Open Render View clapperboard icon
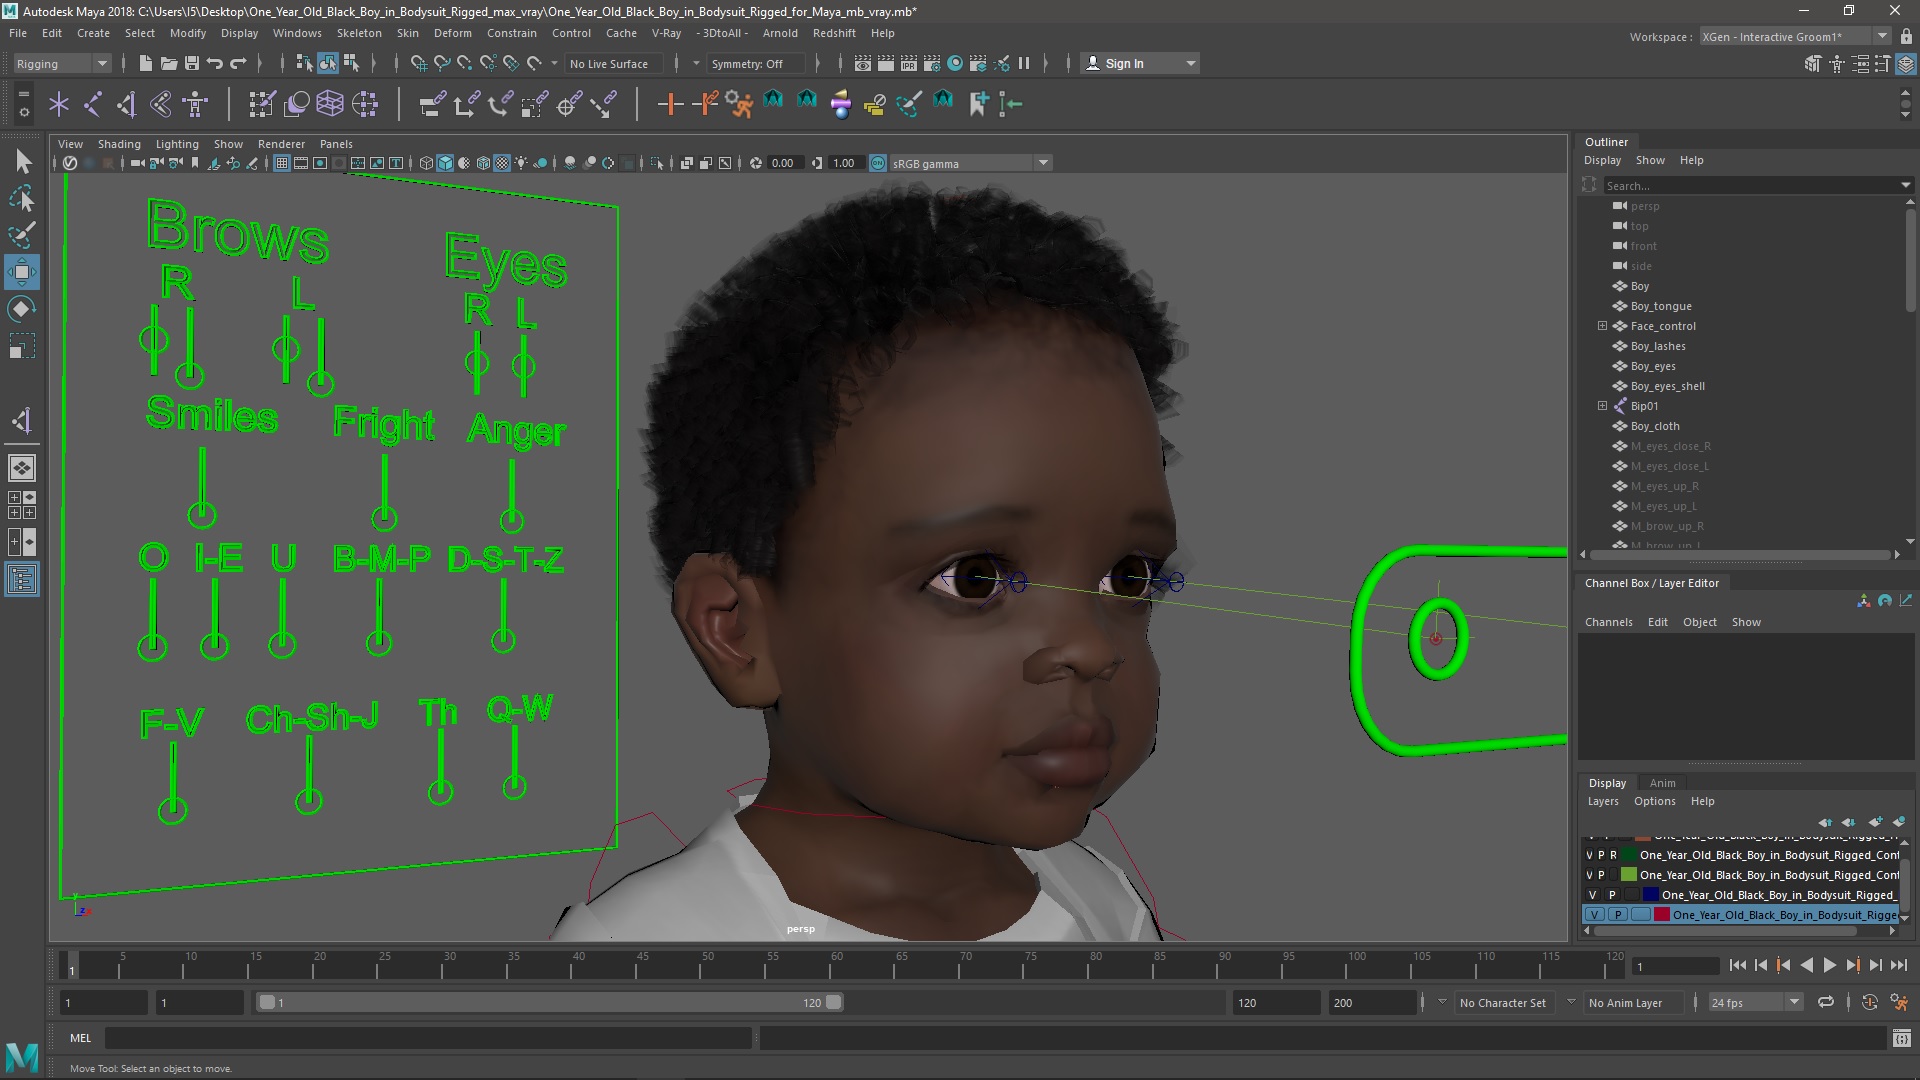 tap(862, 63)
